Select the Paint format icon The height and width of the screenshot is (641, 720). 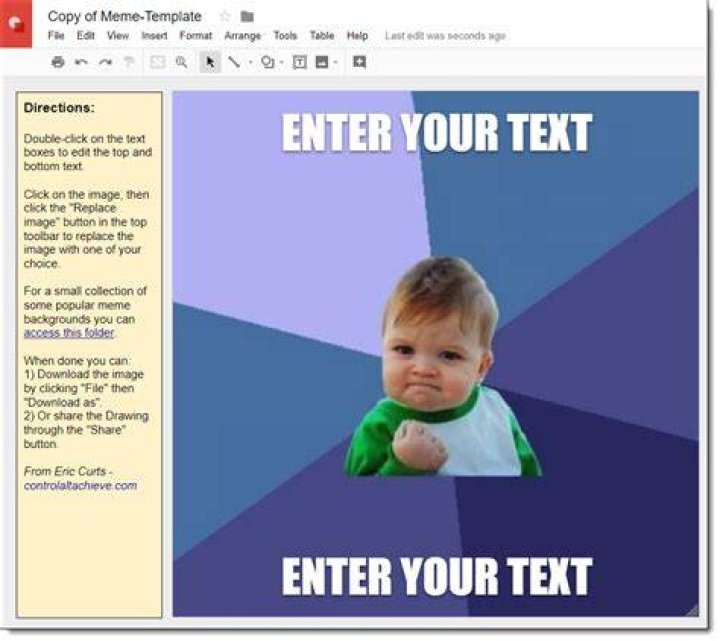129,62
